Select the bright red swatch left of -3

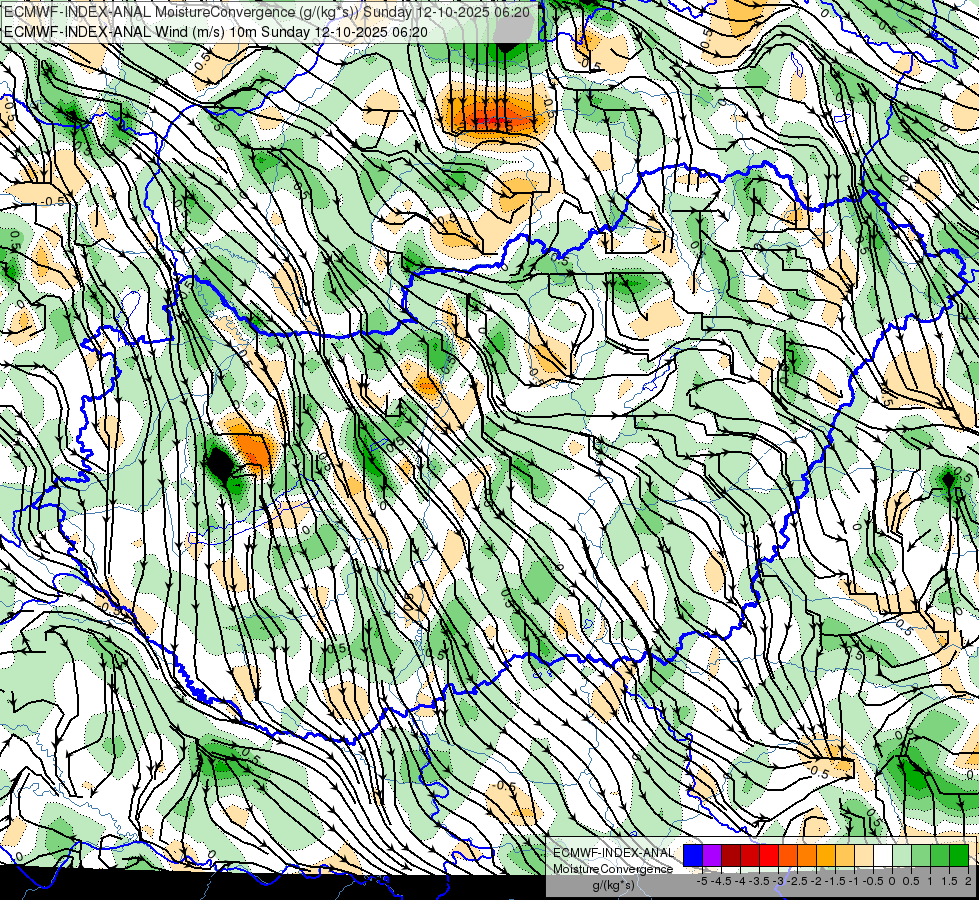769,856
